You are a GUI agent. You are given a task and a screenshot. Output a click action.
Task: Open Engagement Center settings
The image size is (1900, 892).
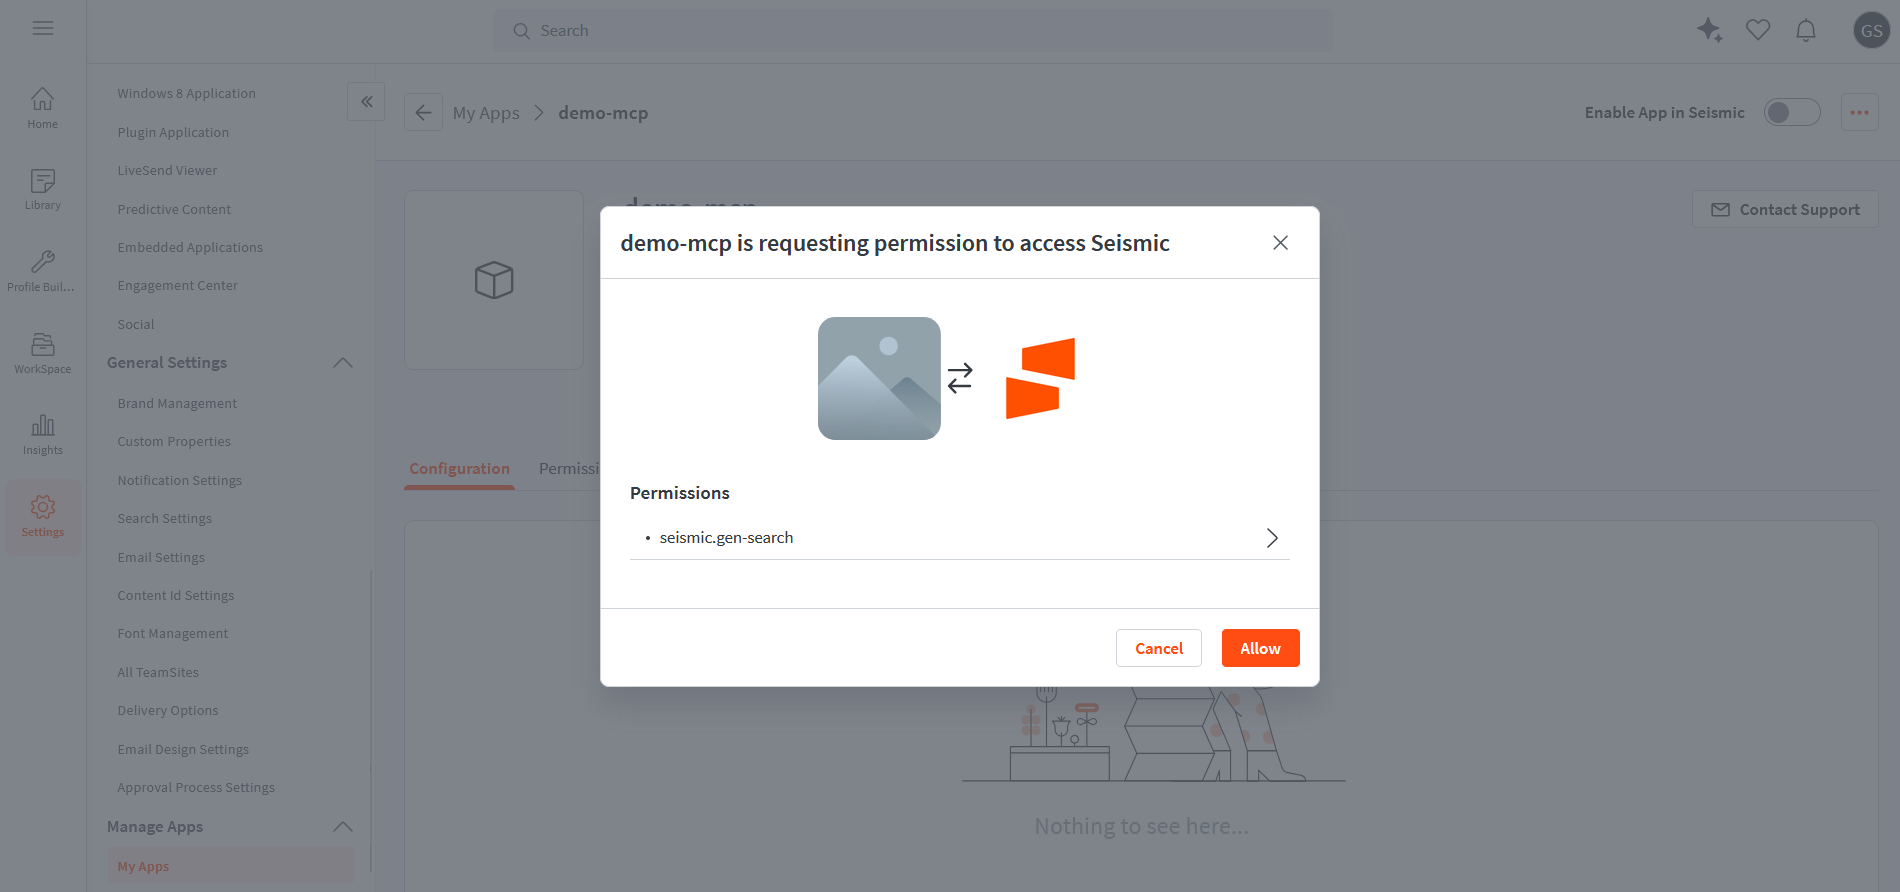click(177, 285)
